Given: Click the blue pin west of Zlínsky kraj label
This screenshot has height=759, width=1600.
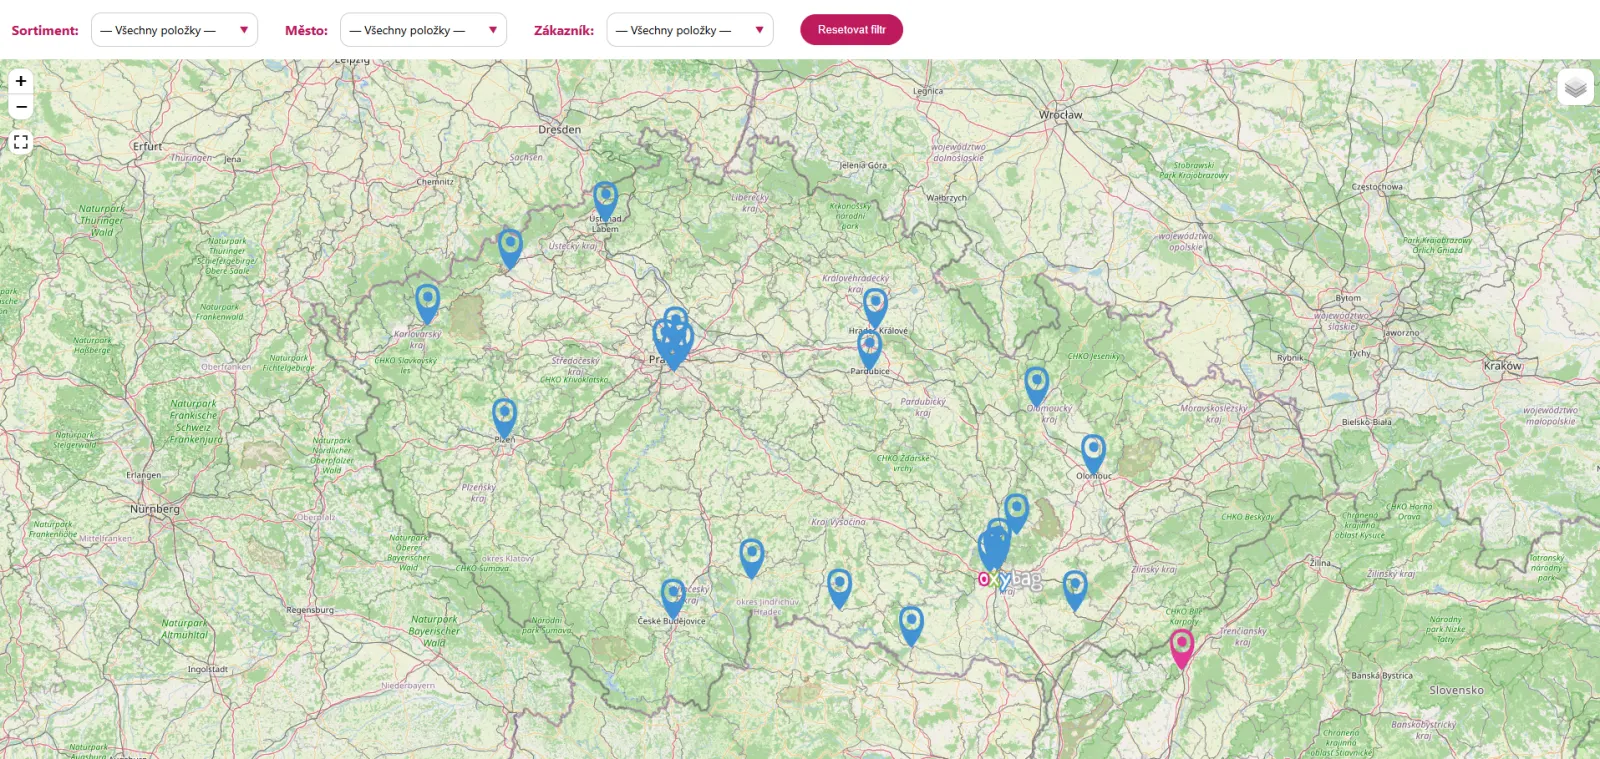Looking at the screenshot, I should 1074,591.
